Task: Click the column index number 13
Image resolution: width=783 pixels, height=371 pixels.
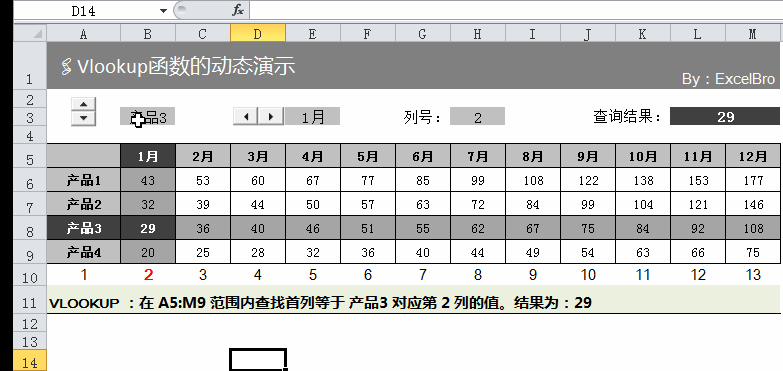Action: (753, 275)
